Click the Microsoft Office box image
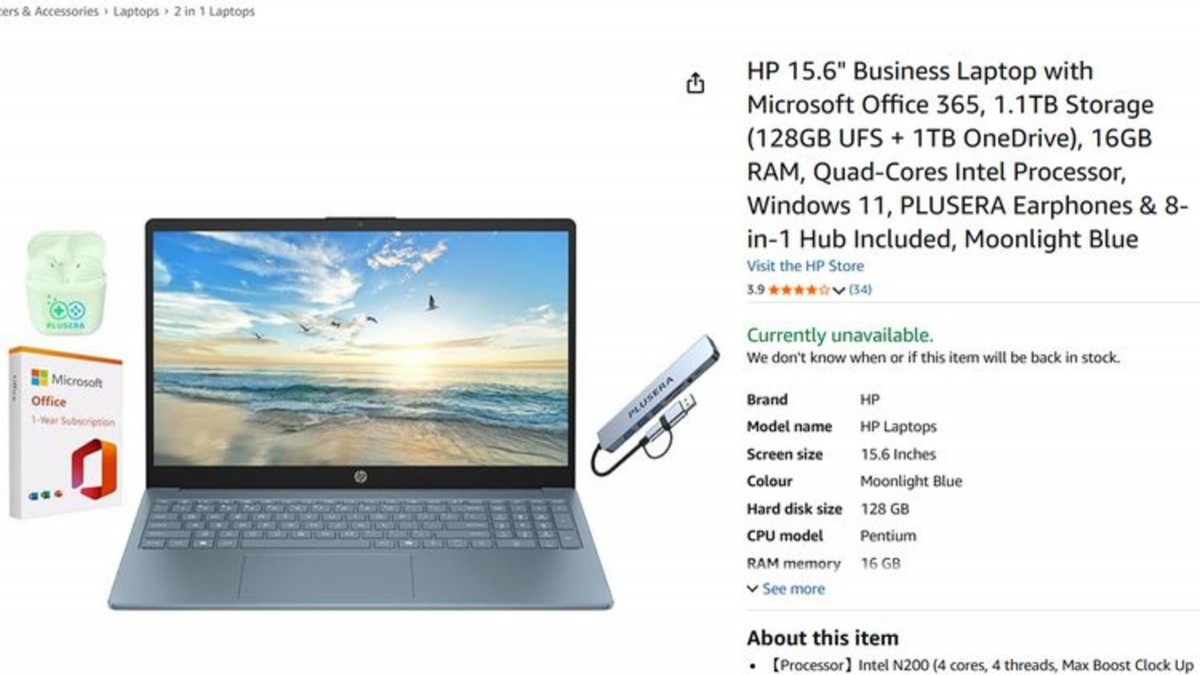 click(x=65, y=432)
